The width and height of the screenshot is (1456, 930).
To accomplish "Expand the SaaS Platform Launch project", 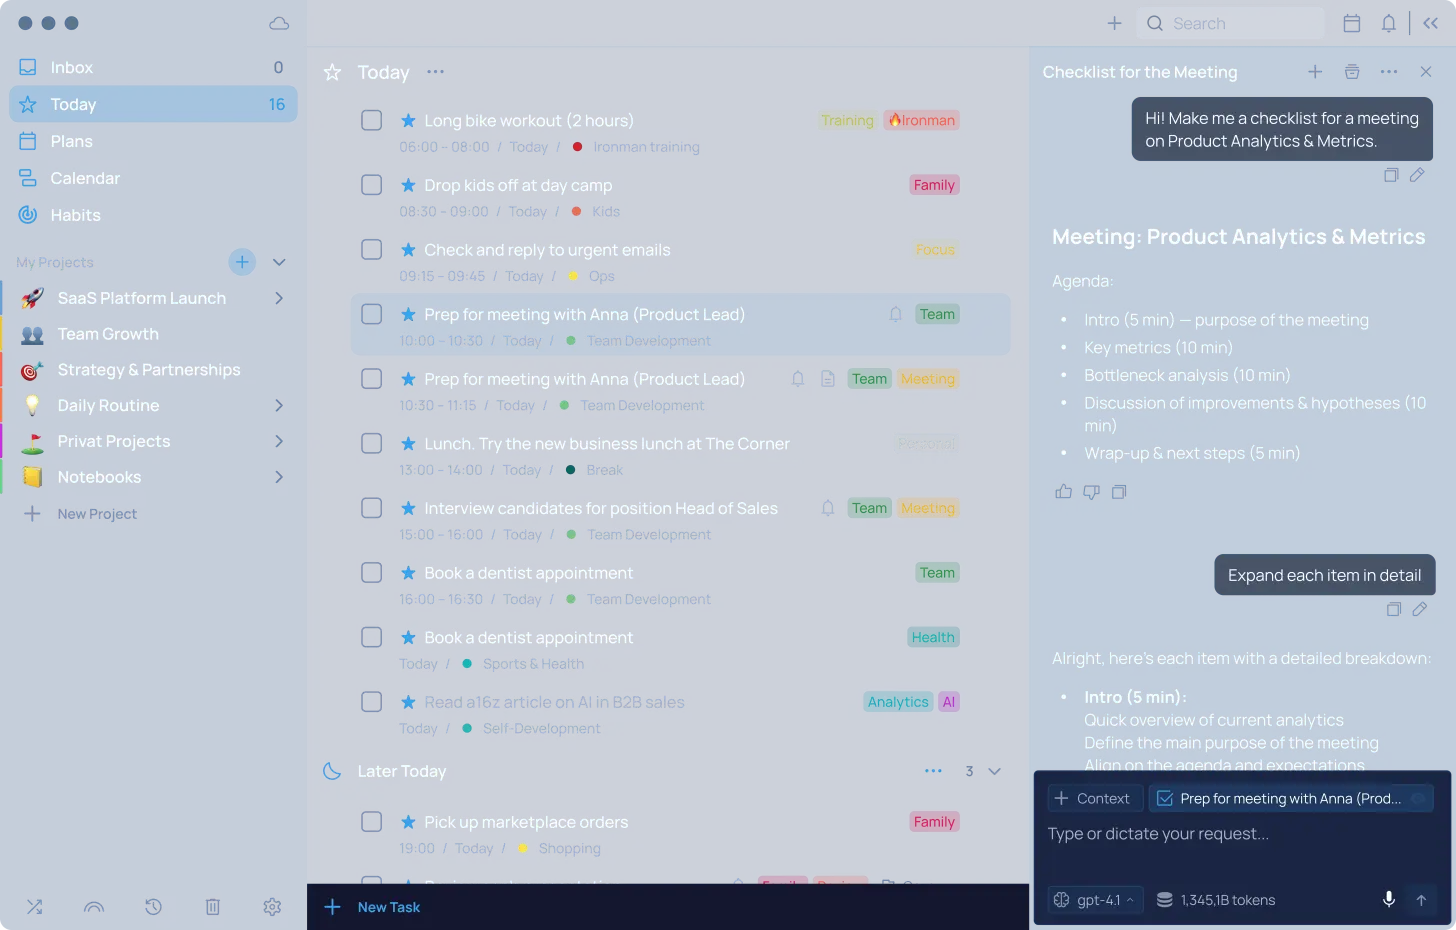I will tap(279, 298).
